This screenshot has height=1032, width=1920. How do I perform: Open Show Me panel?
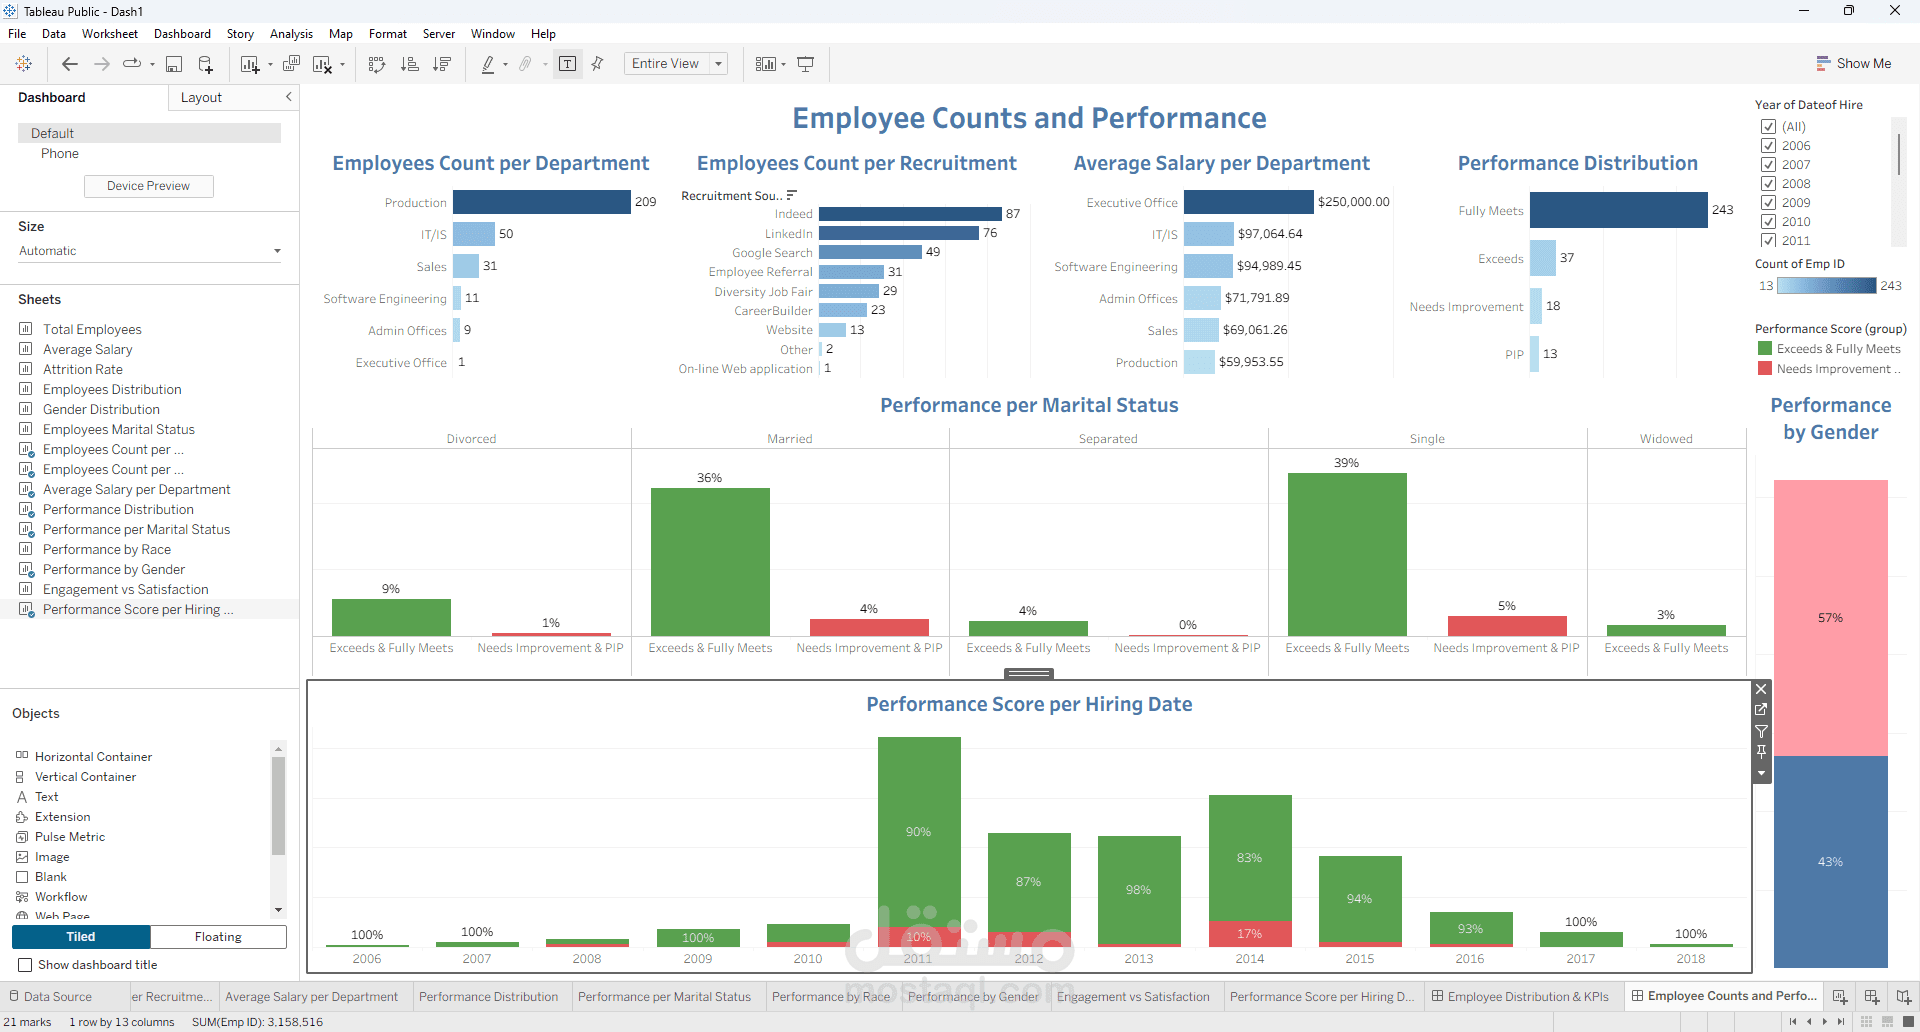click(x=1855, y=63)
